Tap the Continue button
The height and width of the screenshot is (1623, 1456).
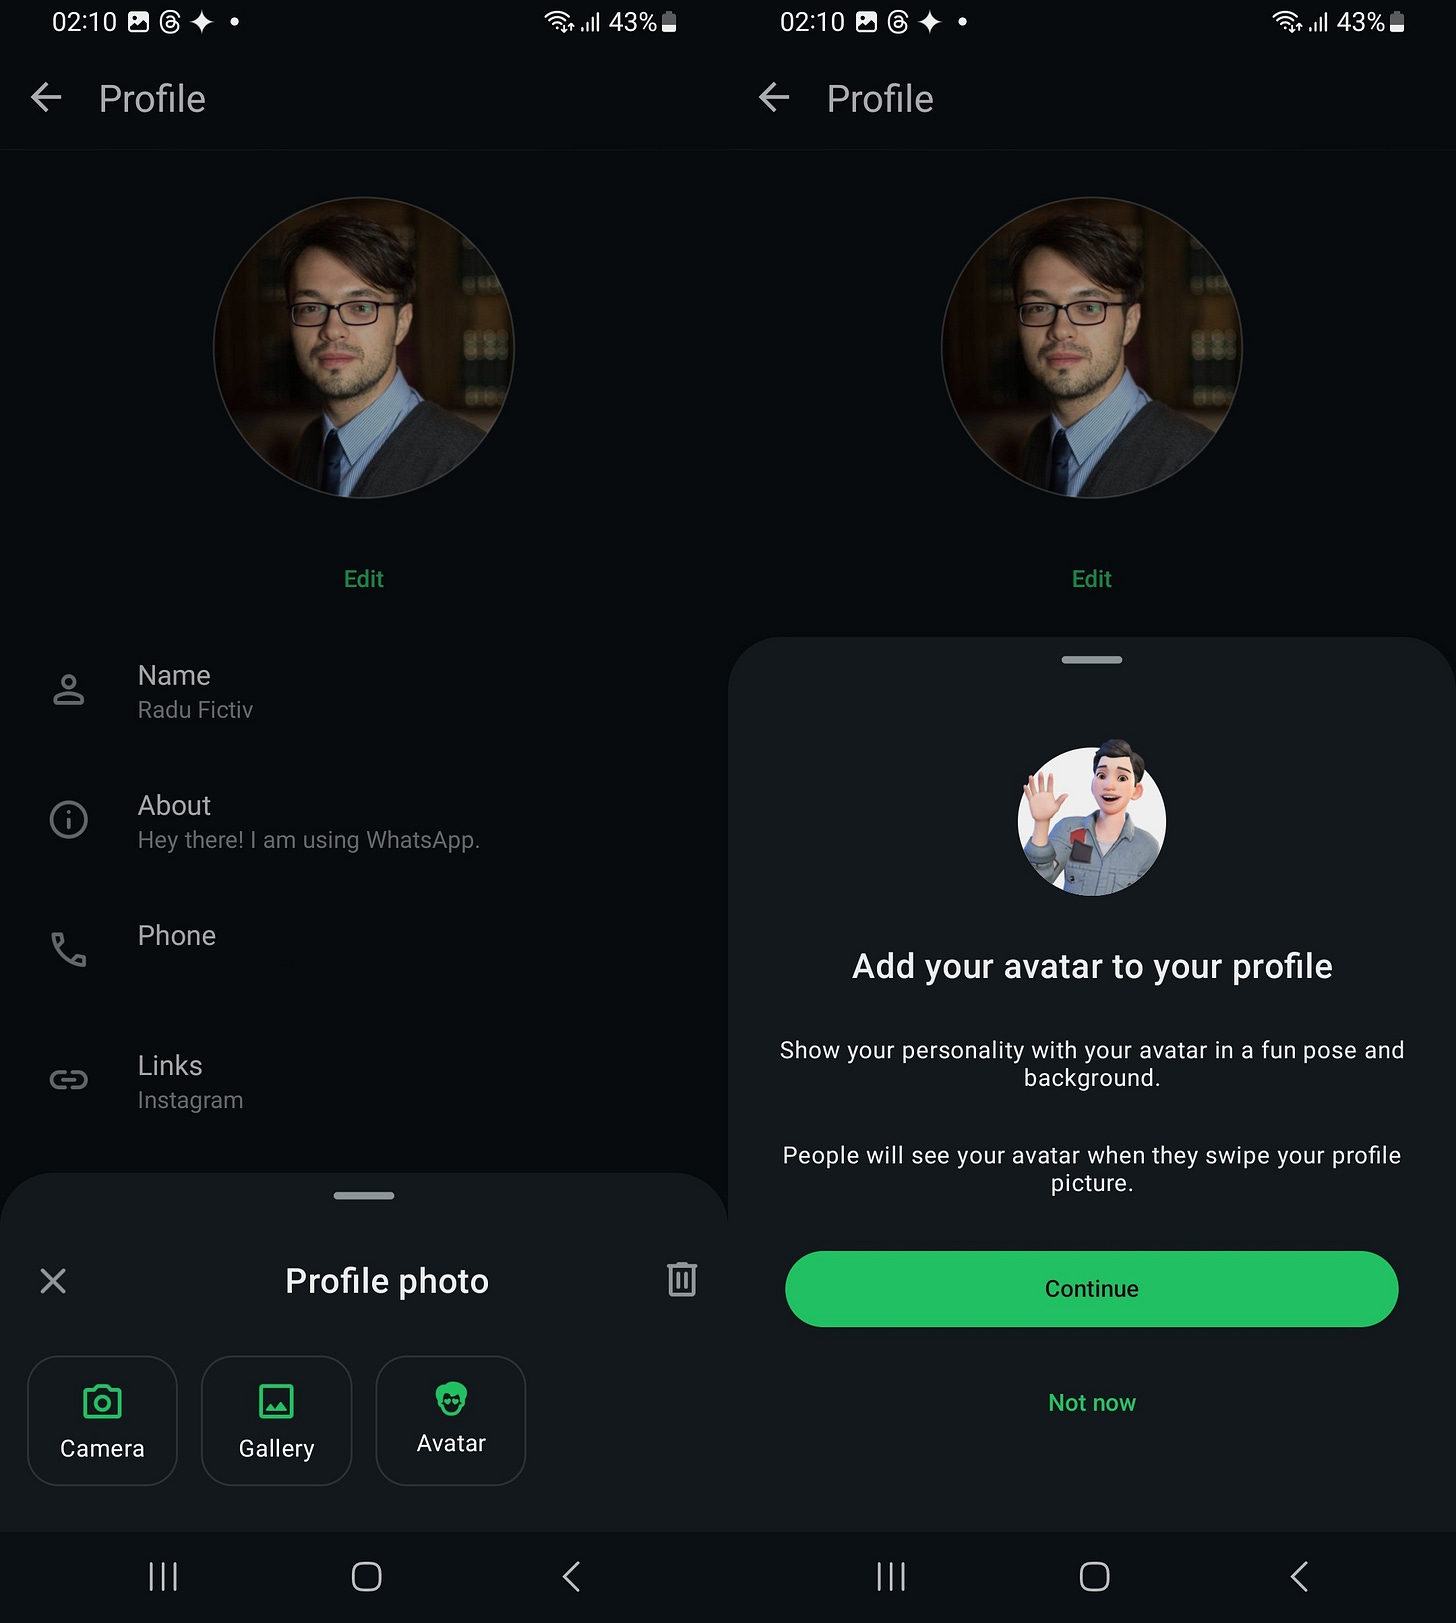[1091, 1289]
